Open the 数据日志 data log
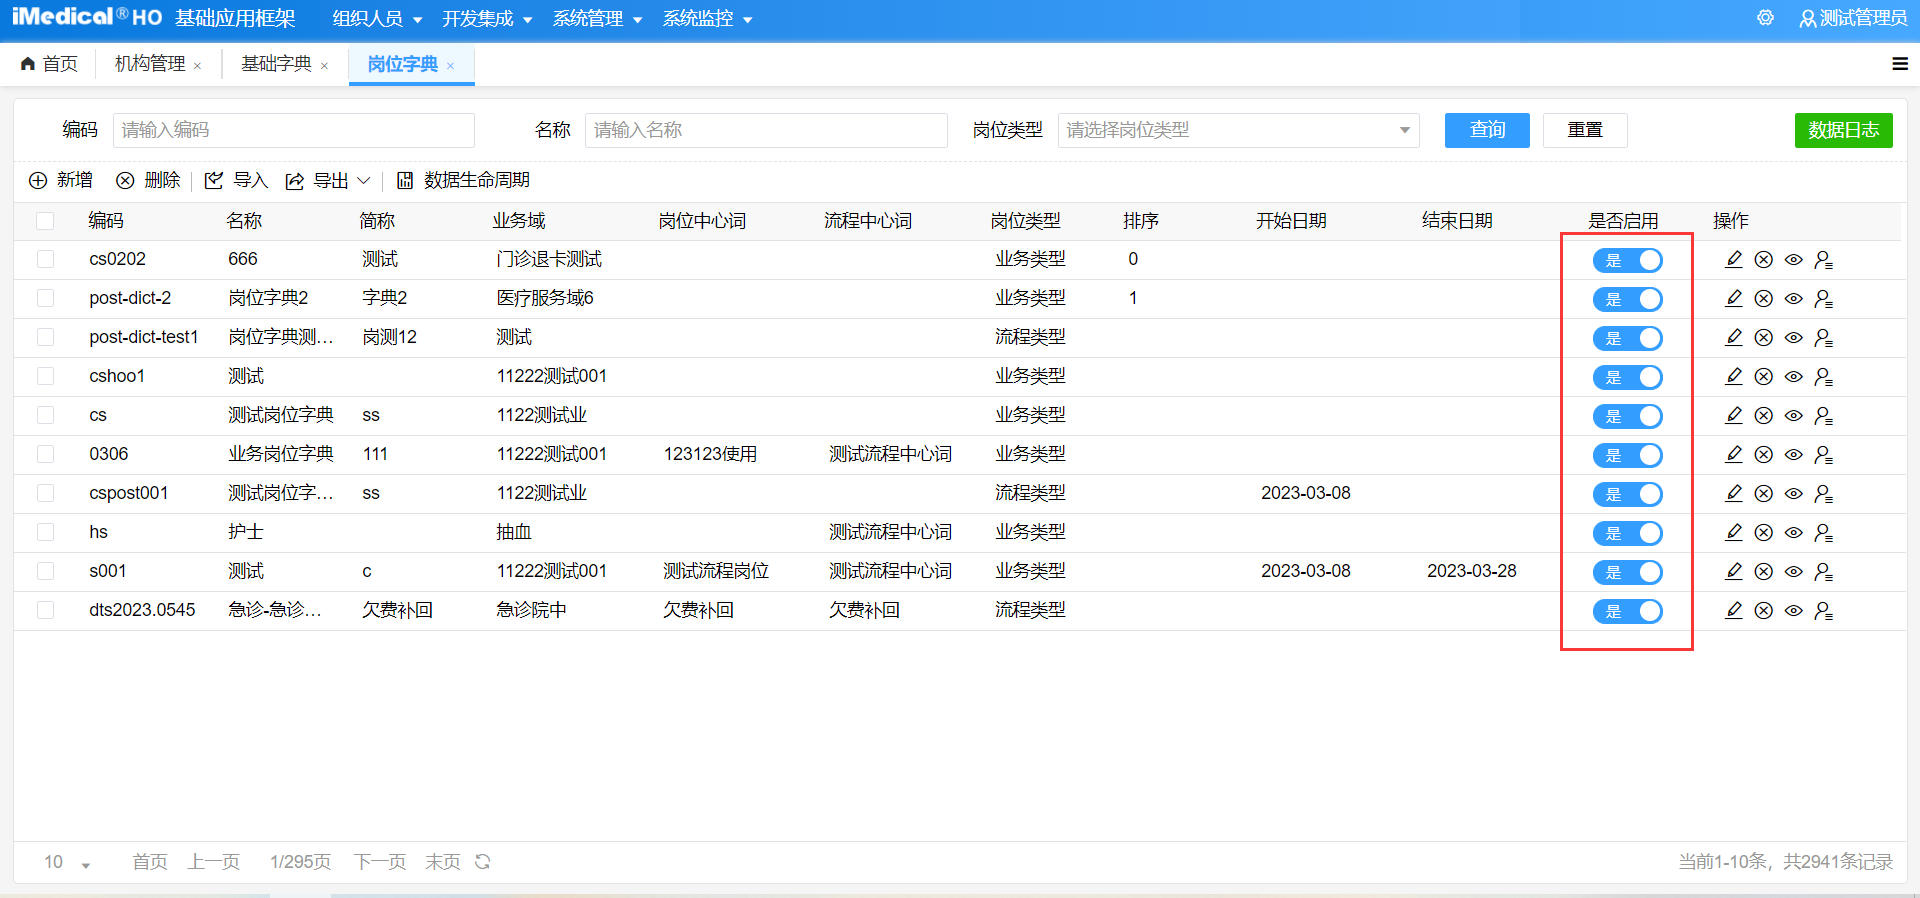Image resolution: width=1920 pixels, height=898 pixels. (x=1843, y=130)
